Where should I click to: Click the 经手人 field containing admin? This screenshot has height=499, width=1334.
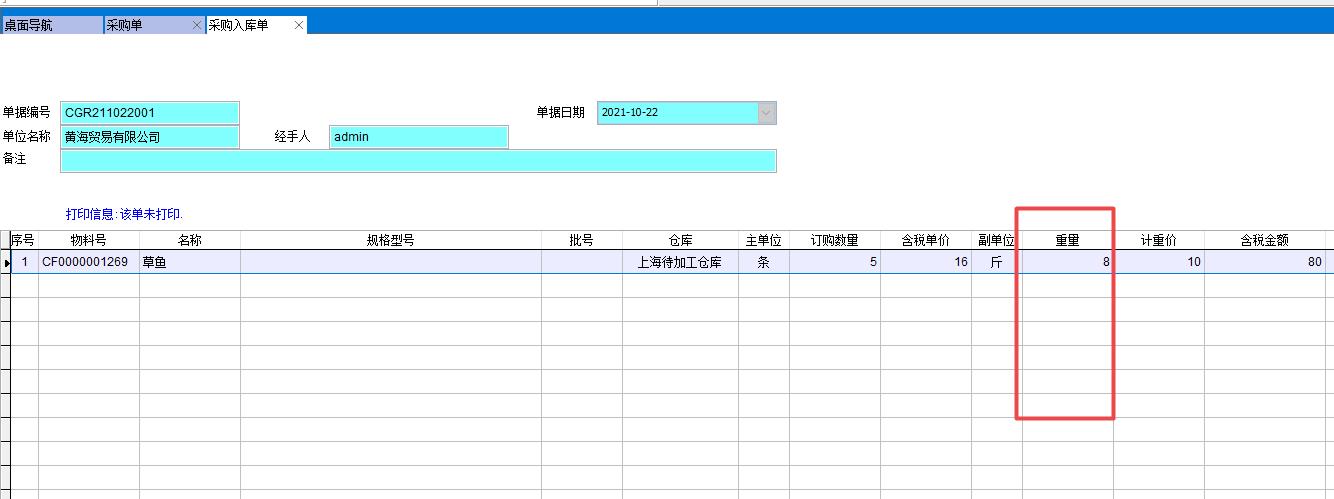point(418,137)
